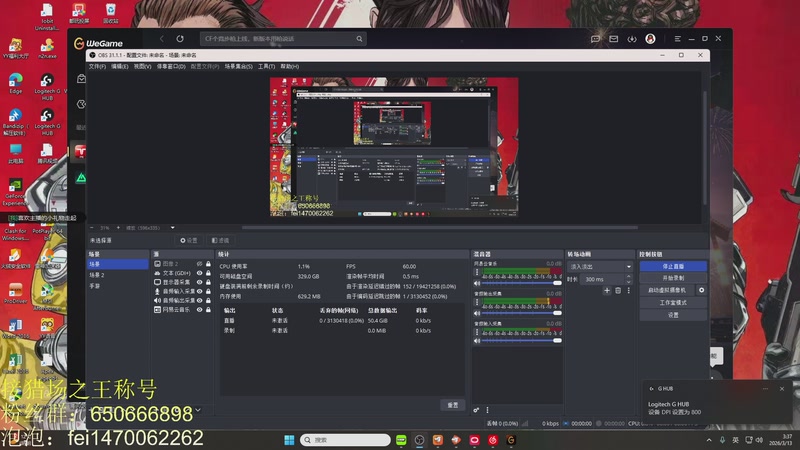
Task: Mute the second mixer channel speaker icon
Action: (477, 313)
